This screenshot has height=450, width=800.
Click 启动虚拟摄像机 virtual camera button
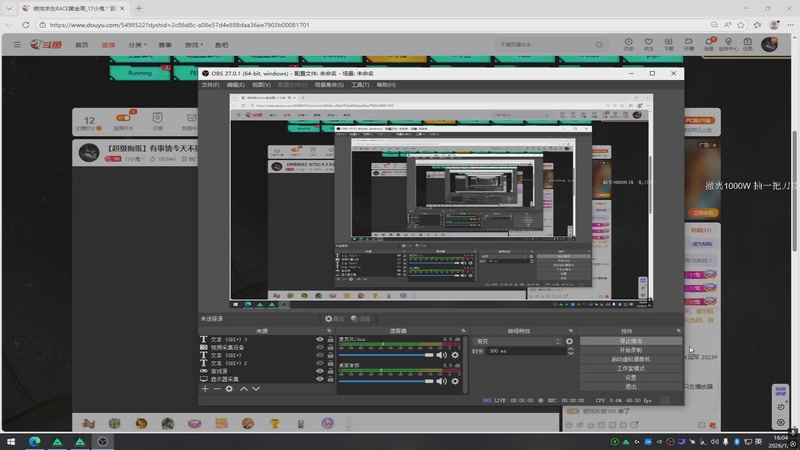(631, 359)
